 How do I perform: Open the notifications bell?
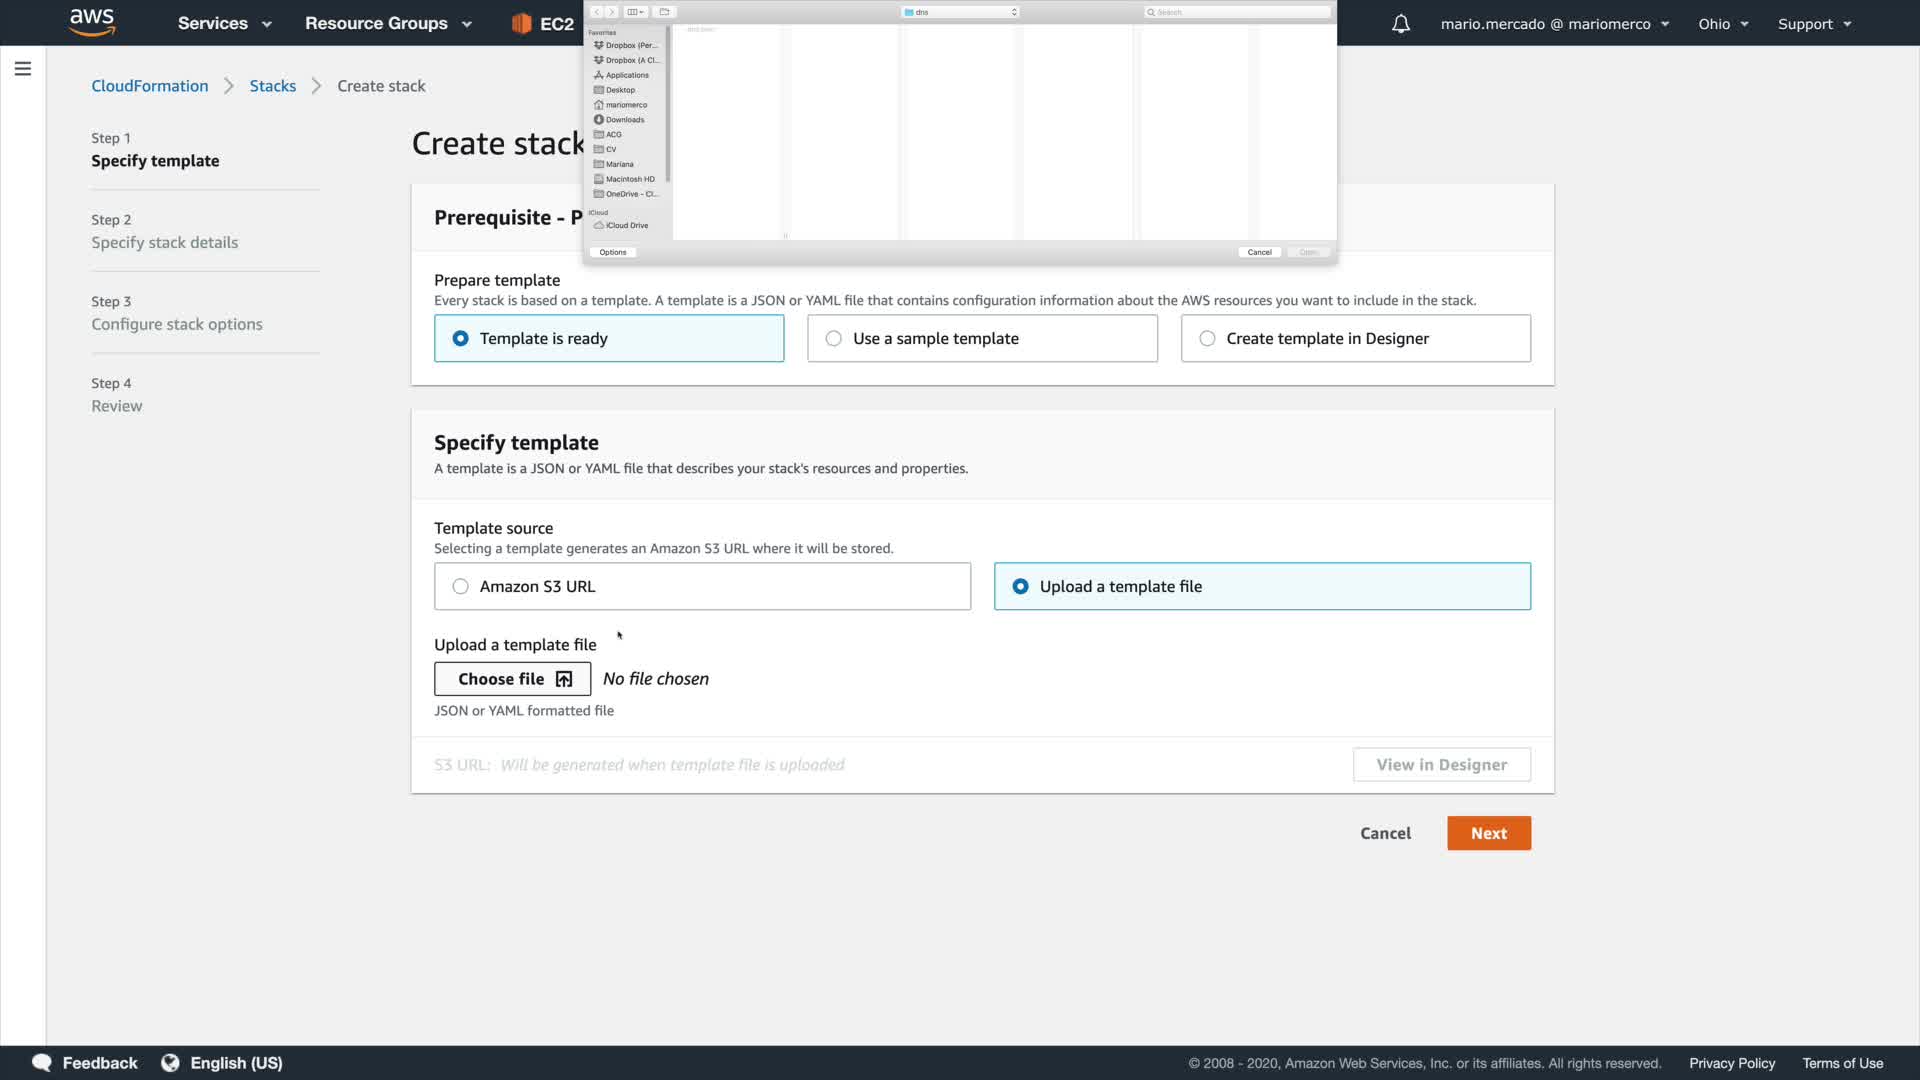click(x=1400, y=24)
